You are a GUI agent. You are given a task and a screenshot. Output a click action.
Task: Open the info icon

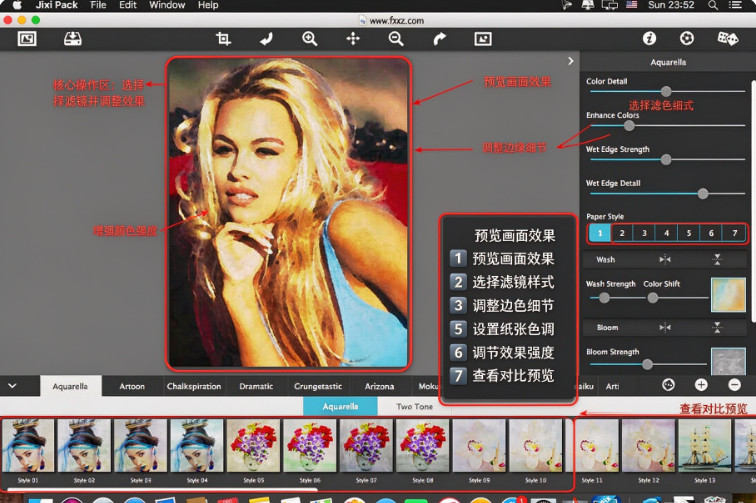coord(649,38)
